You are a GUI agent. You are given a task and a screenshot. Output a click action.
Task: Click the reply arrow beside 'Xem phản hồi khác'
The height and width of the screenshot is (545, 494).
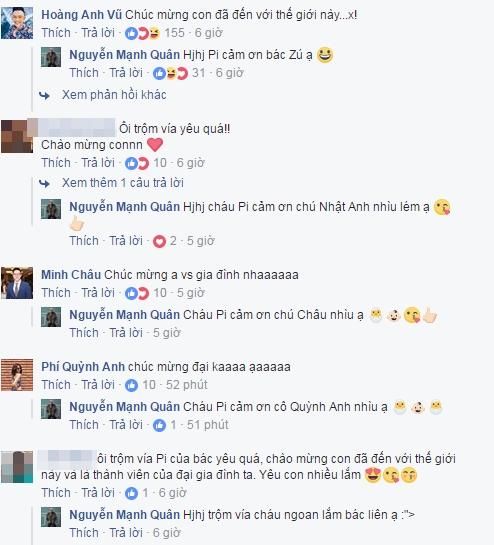point(44,95)
